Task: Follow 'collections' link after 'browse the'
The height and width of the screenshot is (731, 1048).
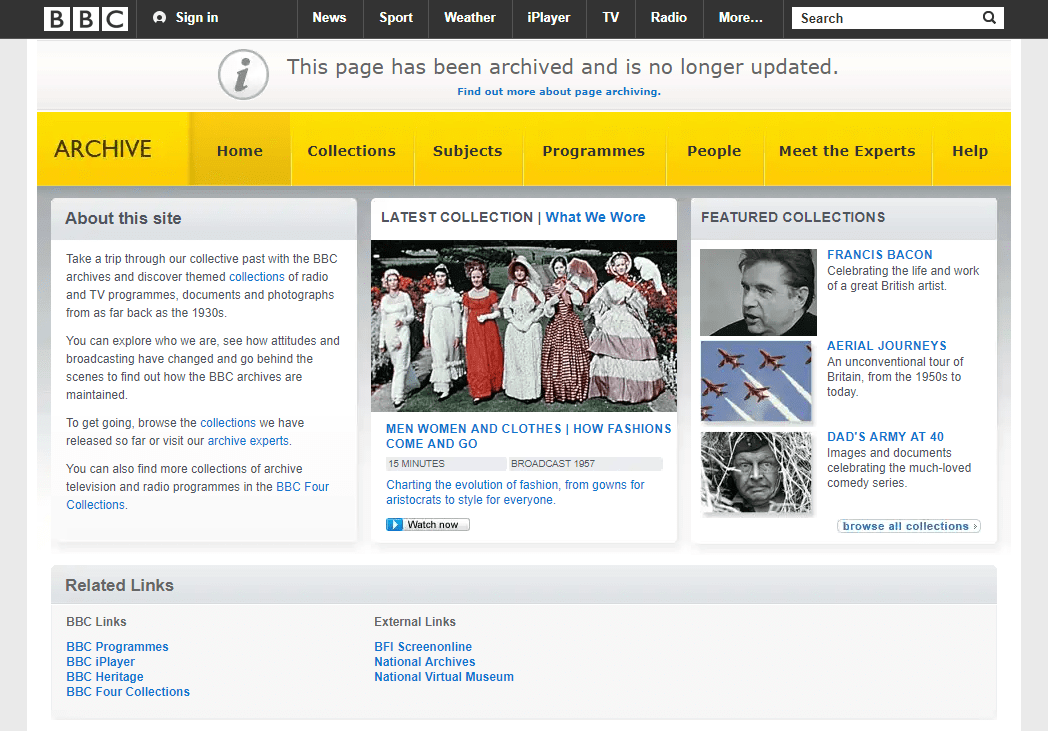Action: click(228, 423)
